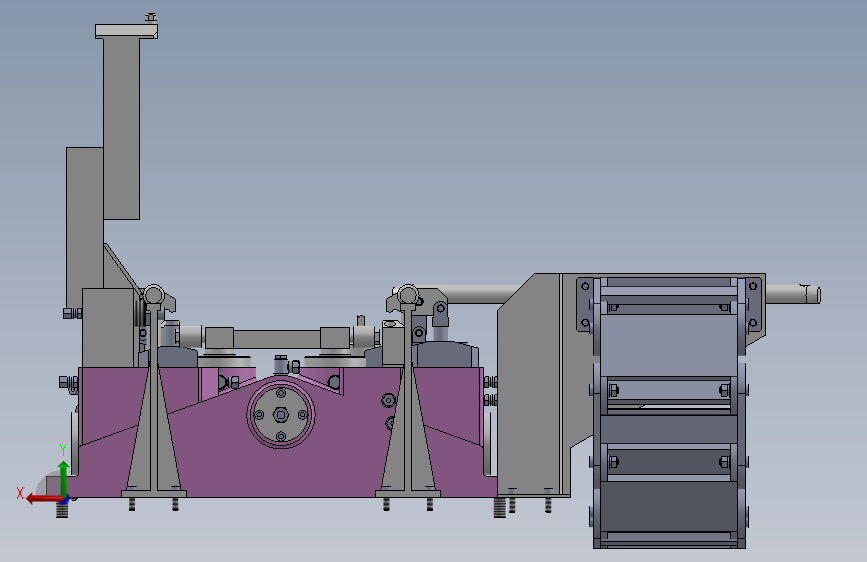Click the red X axis label
Image resolution: width=867 pixels, height=562 pixels.
(x=20, y=493)
